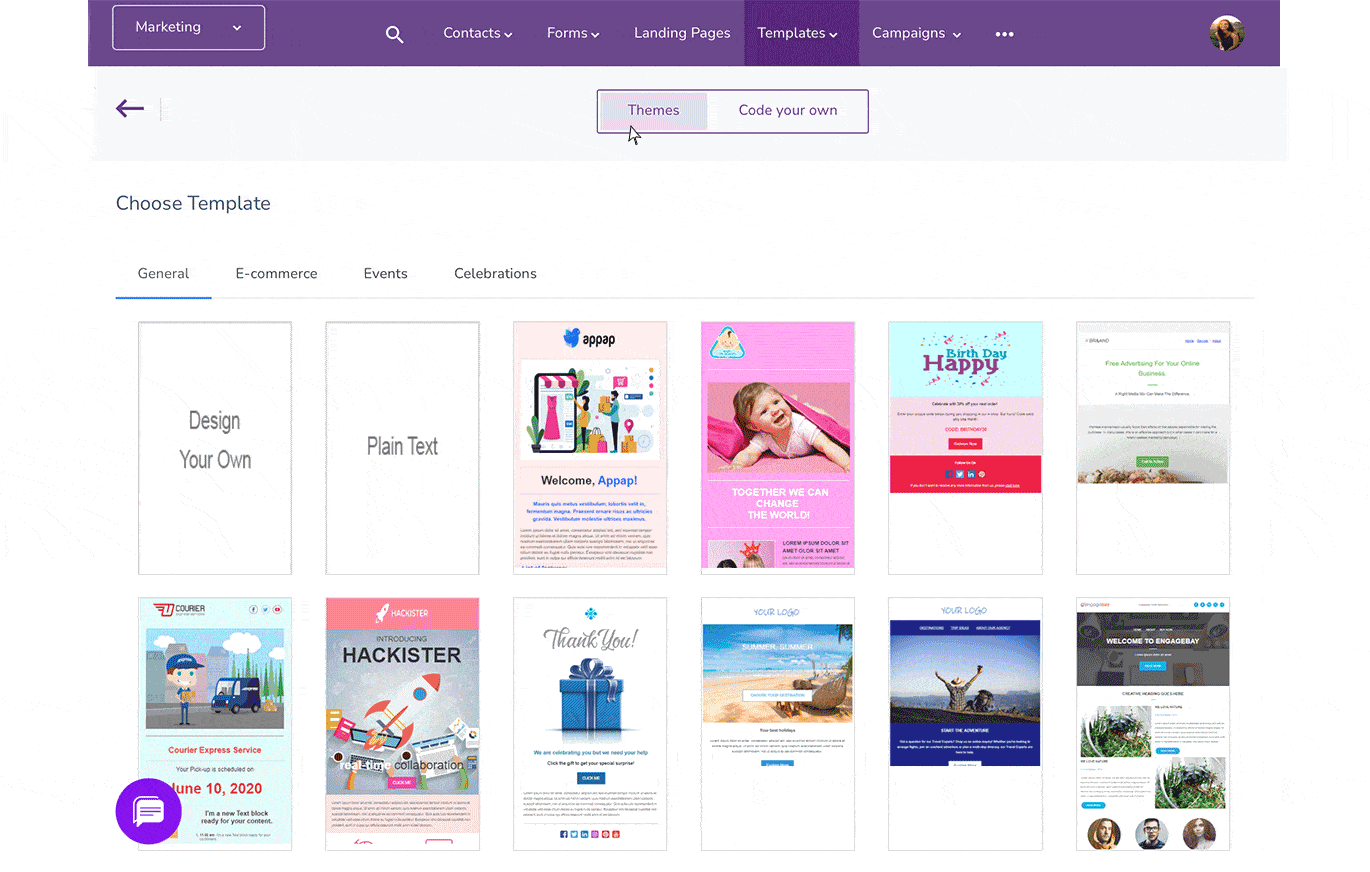Pick the Start The Adventure template

[965, 724]
